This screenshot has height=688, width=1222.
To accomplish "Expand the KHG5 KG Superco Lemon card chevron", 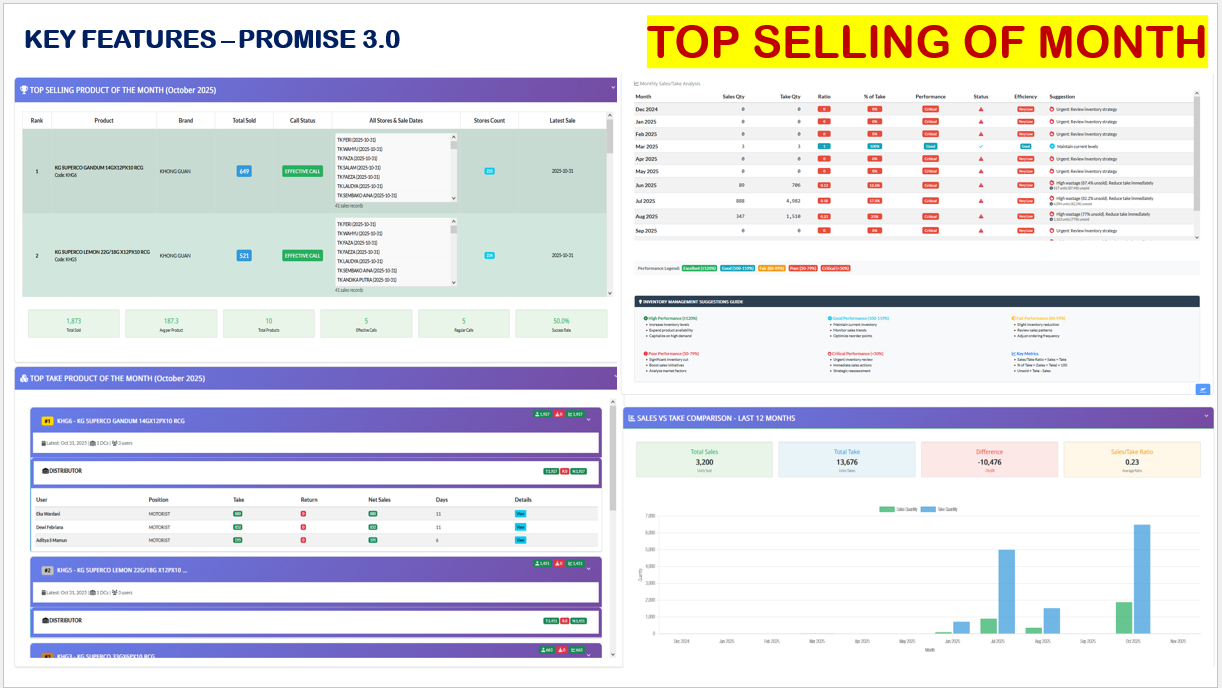I will pos(589,570).
